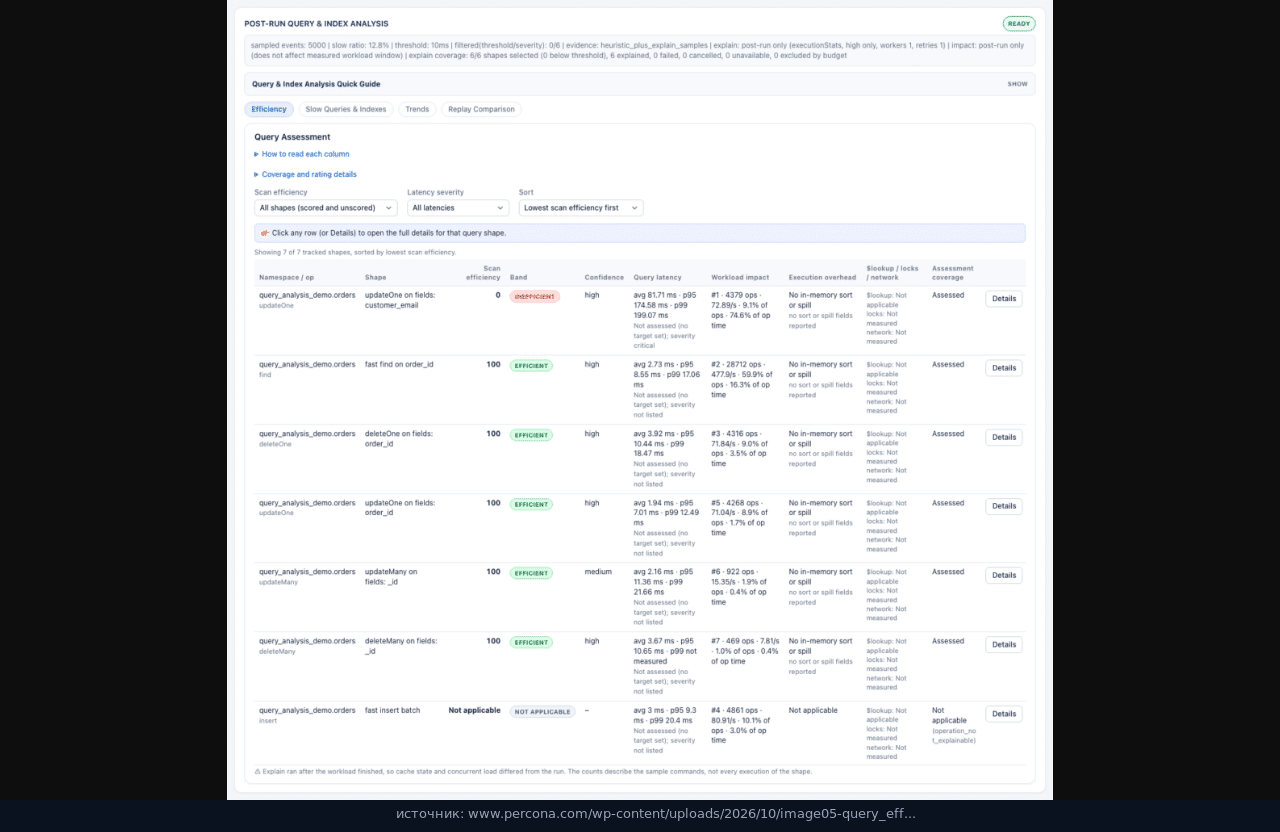Viewport: 1280px width, 832px height.
Task: Click the READY status badge
Action: point(1019,23)
